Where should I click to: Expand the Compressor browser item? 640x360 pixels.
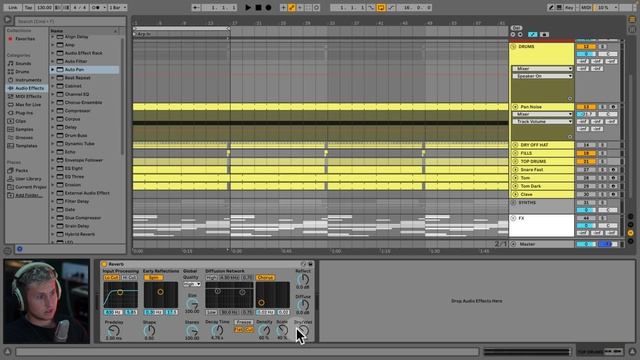[53, 111]
